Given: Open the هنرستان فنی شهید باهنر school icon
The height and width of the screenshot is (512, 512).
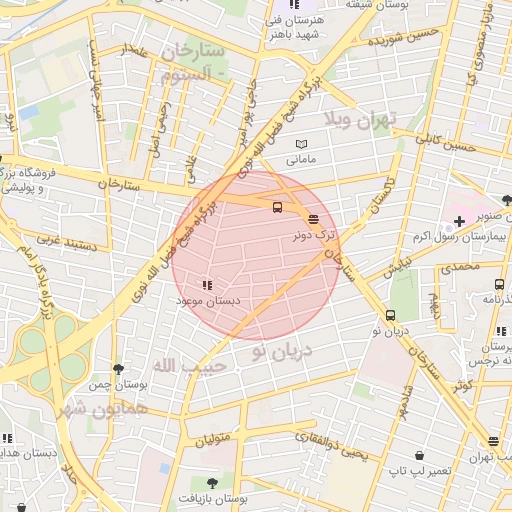Looking at the screenshot, I should (294, 4).
